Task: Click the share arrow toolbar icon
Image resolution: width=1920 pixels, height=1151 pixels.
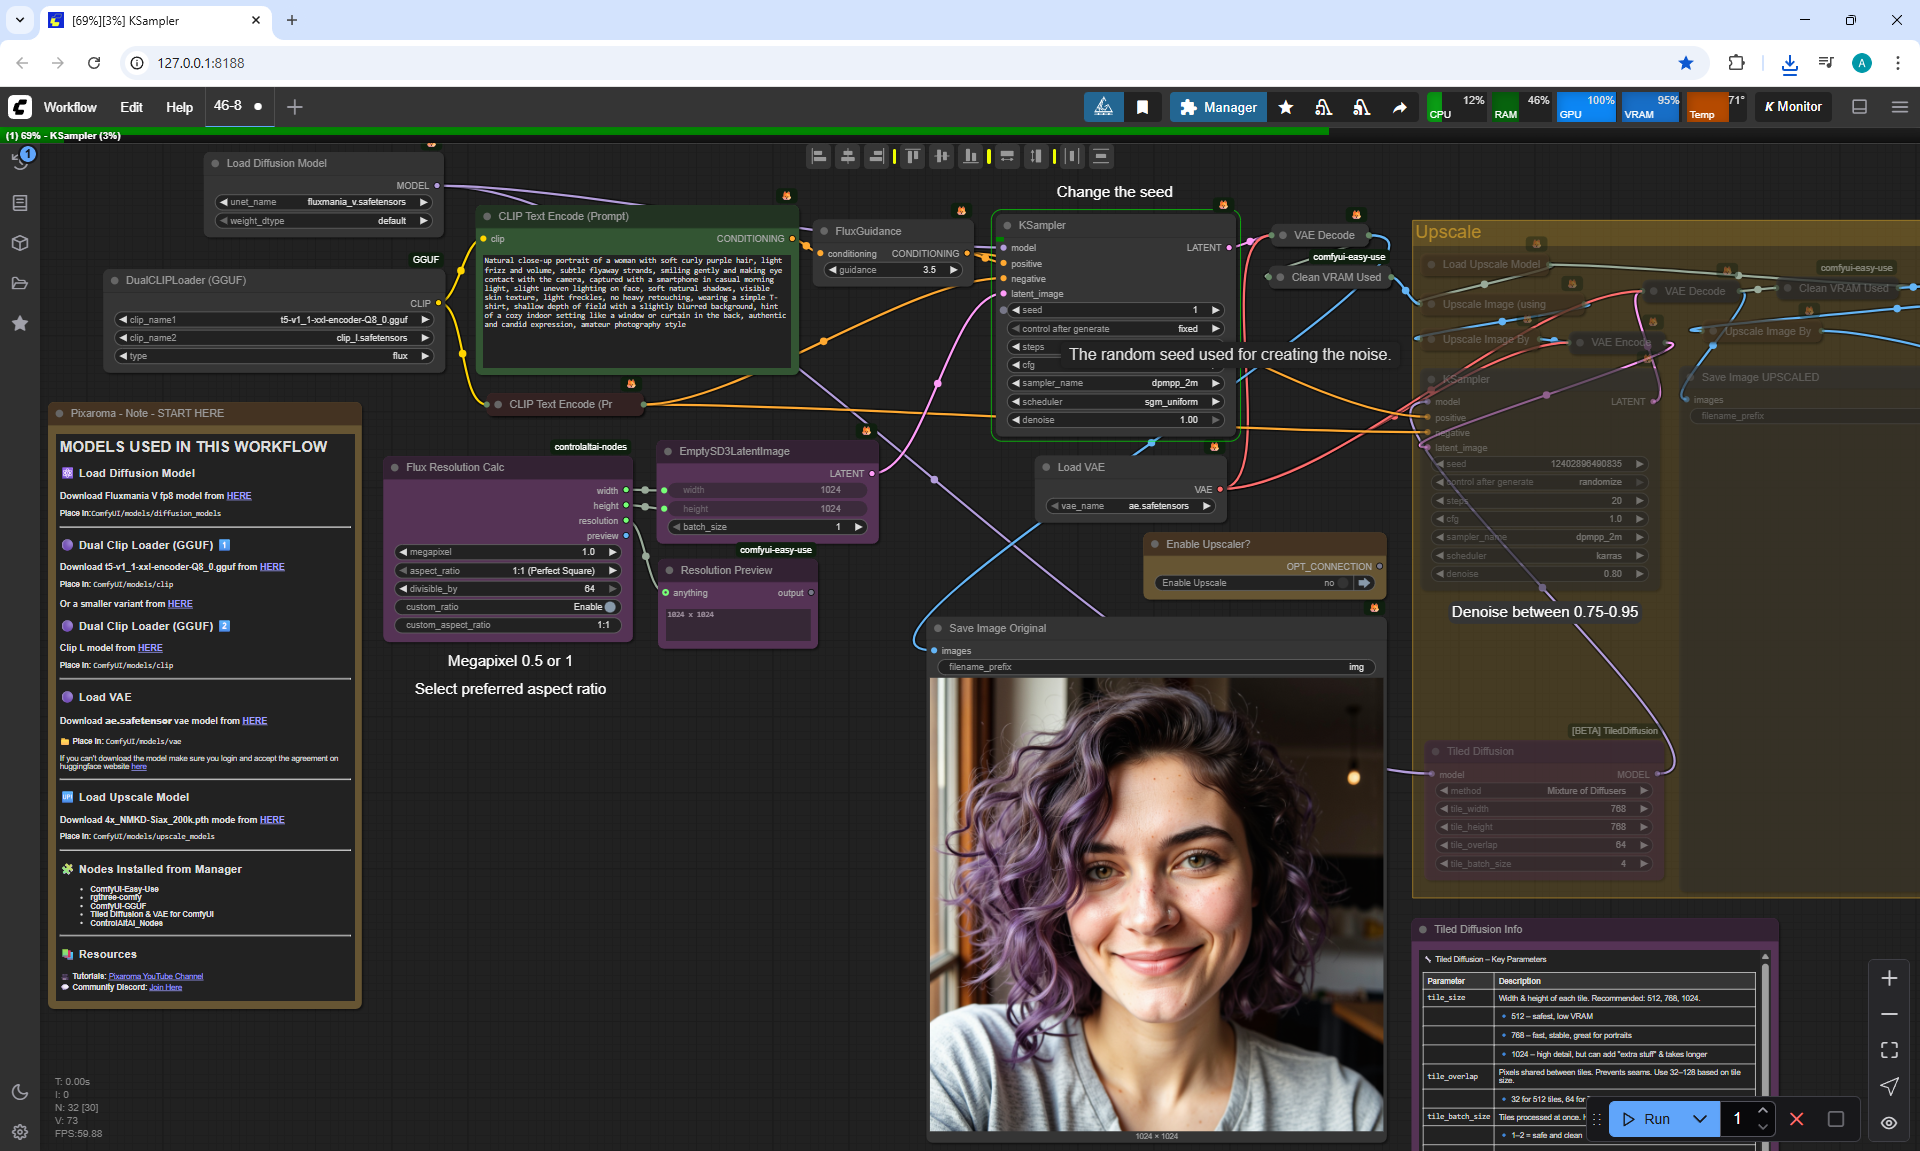Action: (x=1400, y=107)
